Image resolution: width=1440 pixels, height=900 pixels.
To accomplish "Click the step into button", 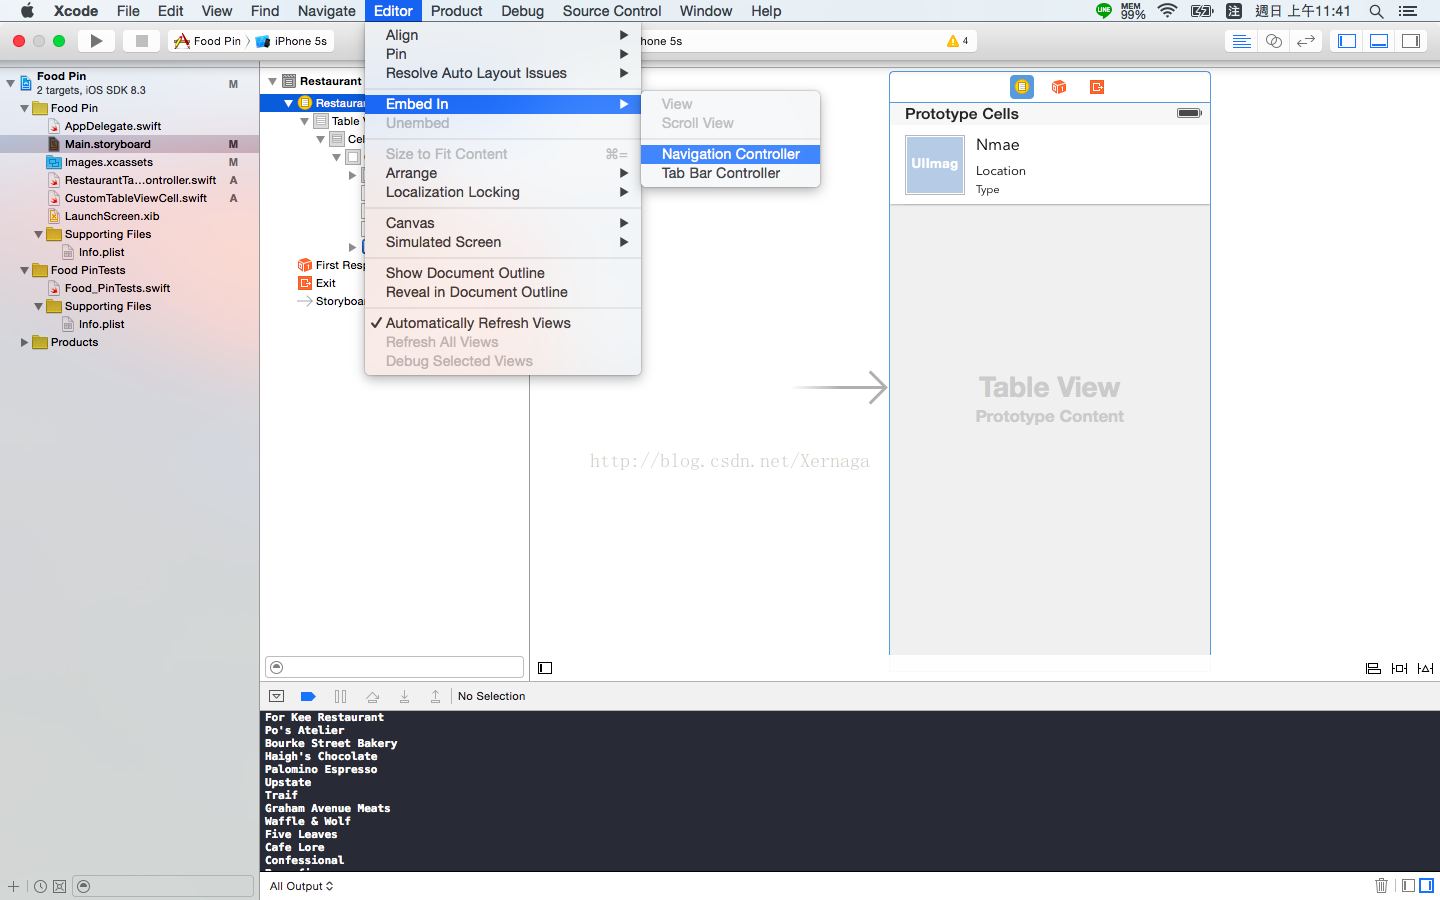I will point(404,696).
